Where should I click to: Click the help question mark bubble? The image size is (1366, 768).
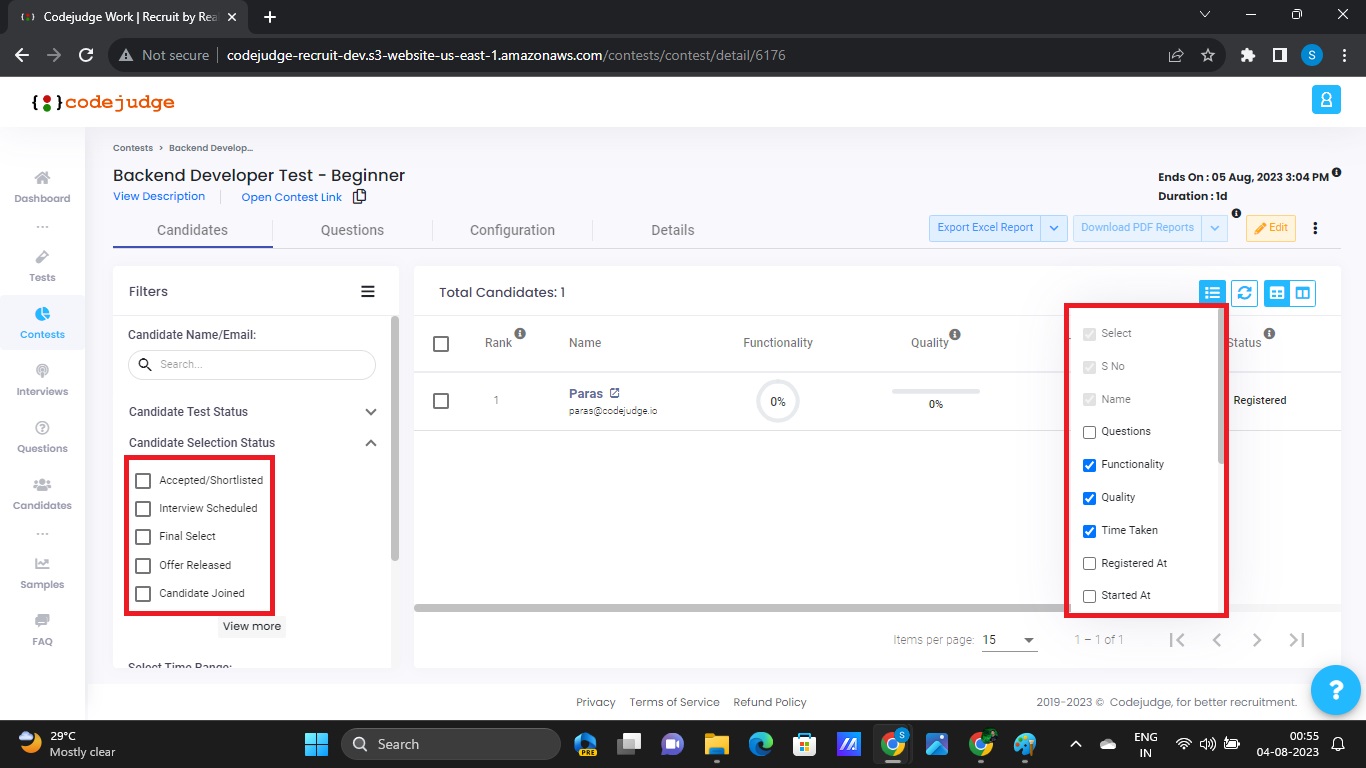click(1335, 689)
